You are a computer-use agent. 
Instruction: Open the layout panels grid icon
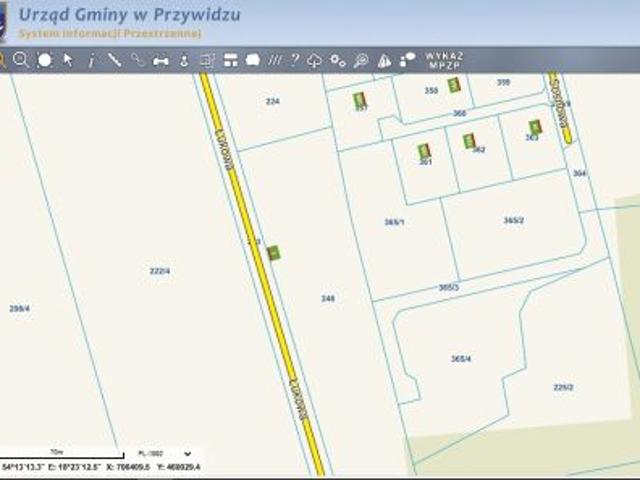coord(231,60)
